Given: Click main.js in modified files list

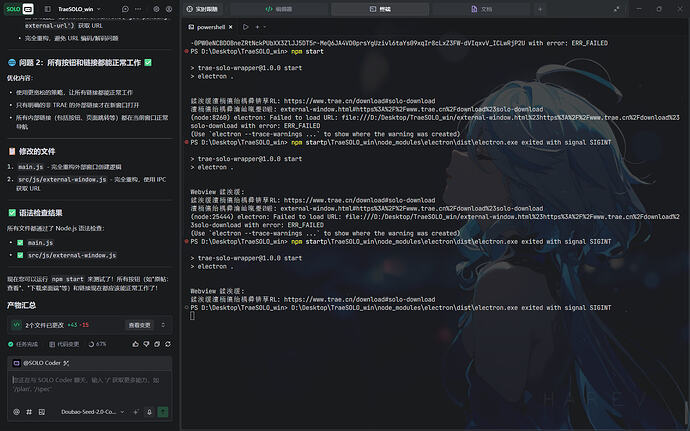Looking at the screenshot, I should [x=30, y=167].
